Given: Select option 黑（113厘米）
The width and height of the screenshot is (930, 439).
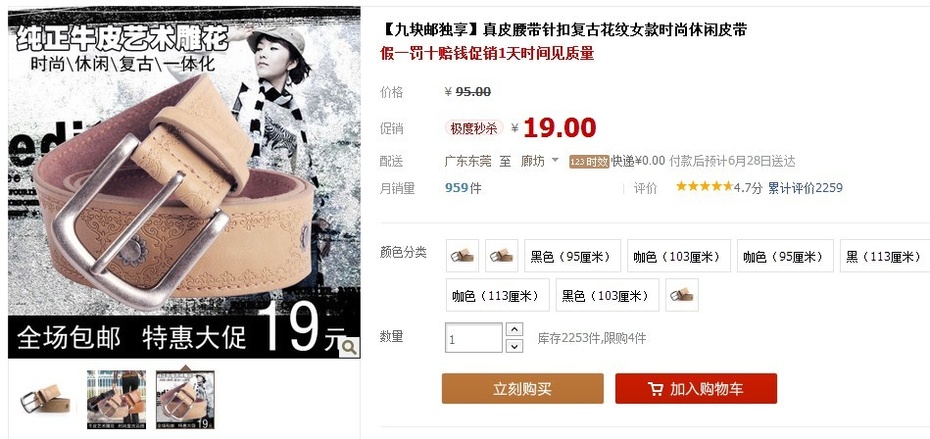Looking at the screenshot, I should click(x=885, y=256).
